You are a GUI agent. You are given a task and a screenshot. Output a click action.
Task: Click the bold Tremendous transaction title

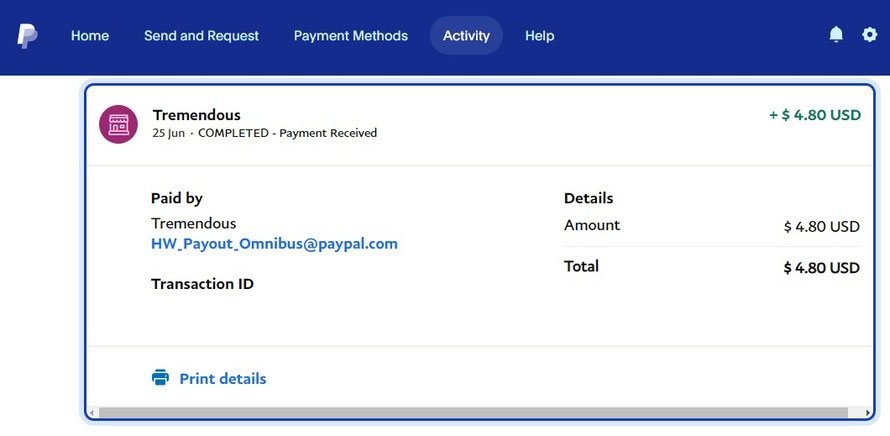pyautogui.click(x=196, y=115)
